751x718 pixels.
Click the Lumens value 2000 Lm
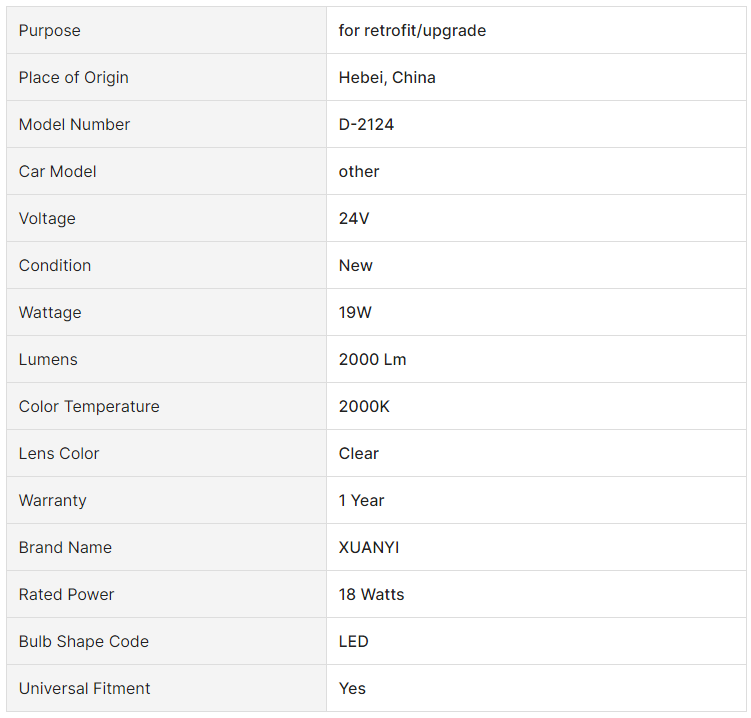pos(372,359)
